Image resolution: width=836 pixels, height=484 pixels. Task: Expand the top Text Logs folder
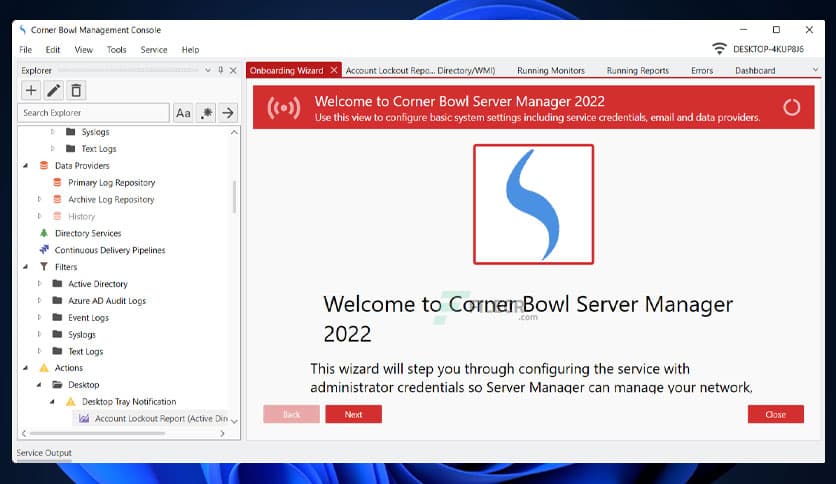(x=52, y=149)
